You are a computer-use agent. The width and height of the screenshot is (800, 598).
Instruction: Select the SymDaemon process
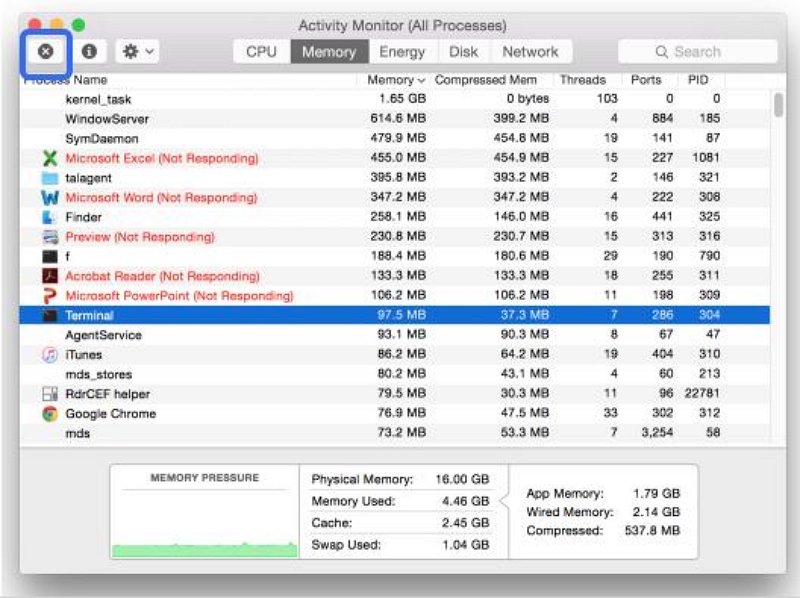102,139
